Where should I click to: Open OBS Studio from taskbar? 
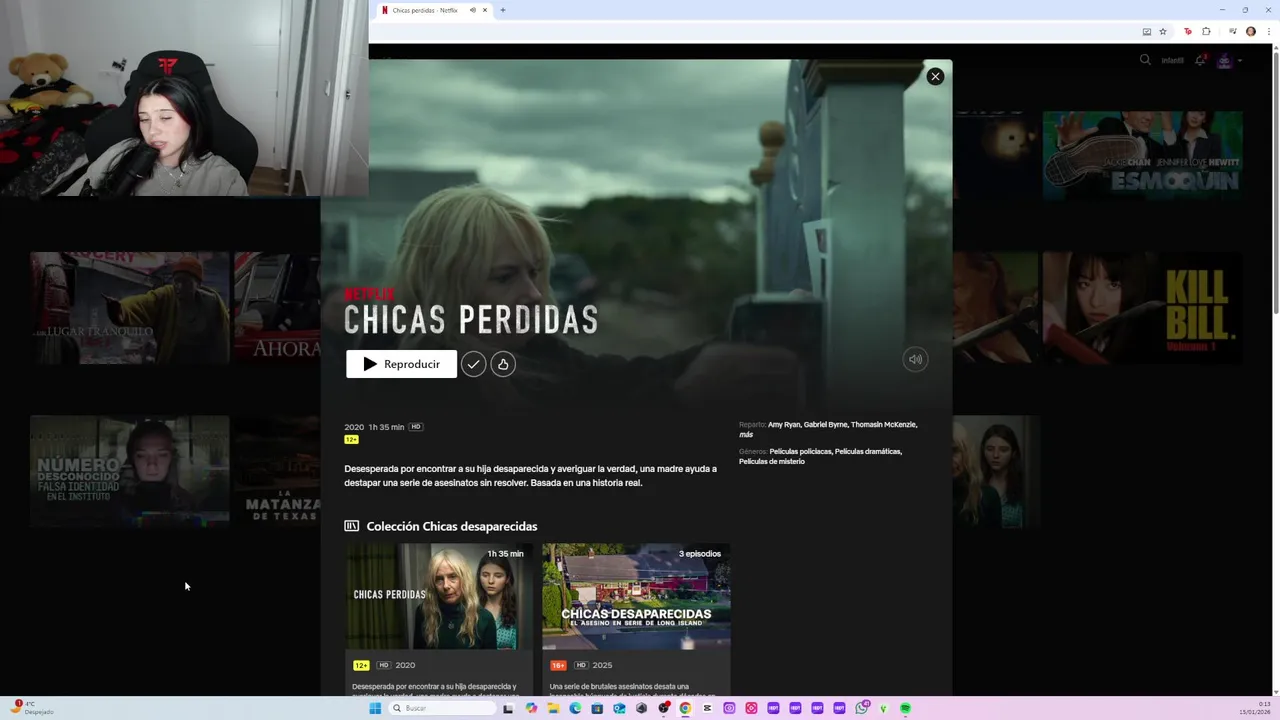tap(663, 708)
